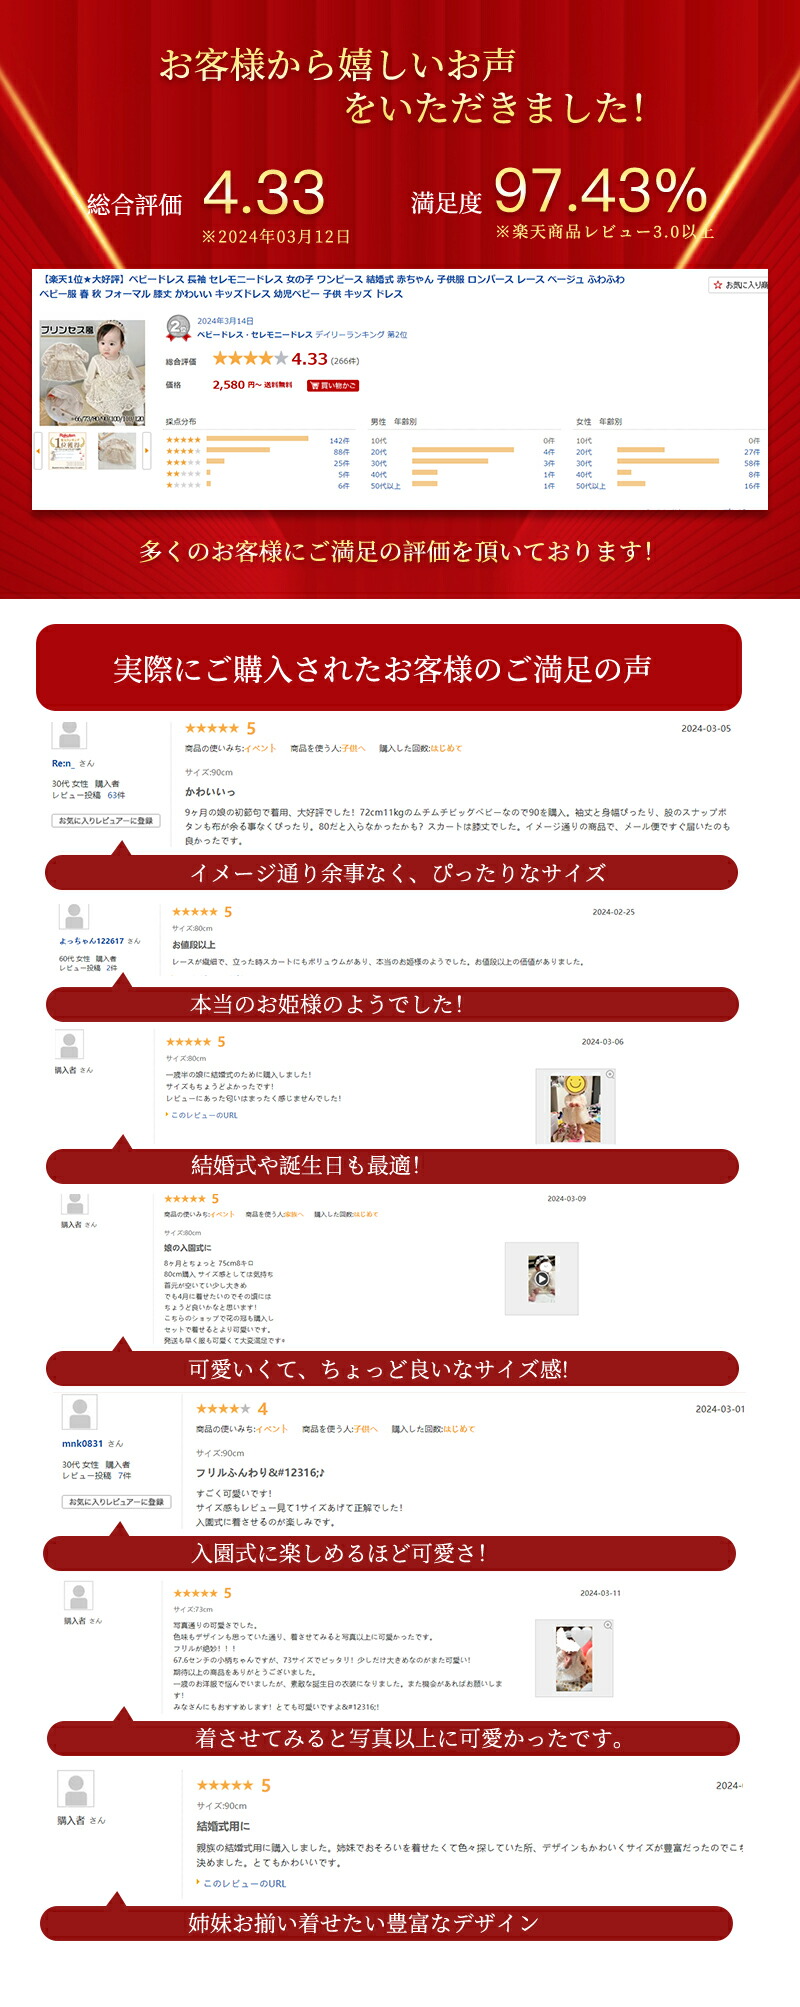Open review photo with smiley face sticker
The height and width of the screenshot is (2007, 800).
pyautogui.click(x=576, y=1107)
